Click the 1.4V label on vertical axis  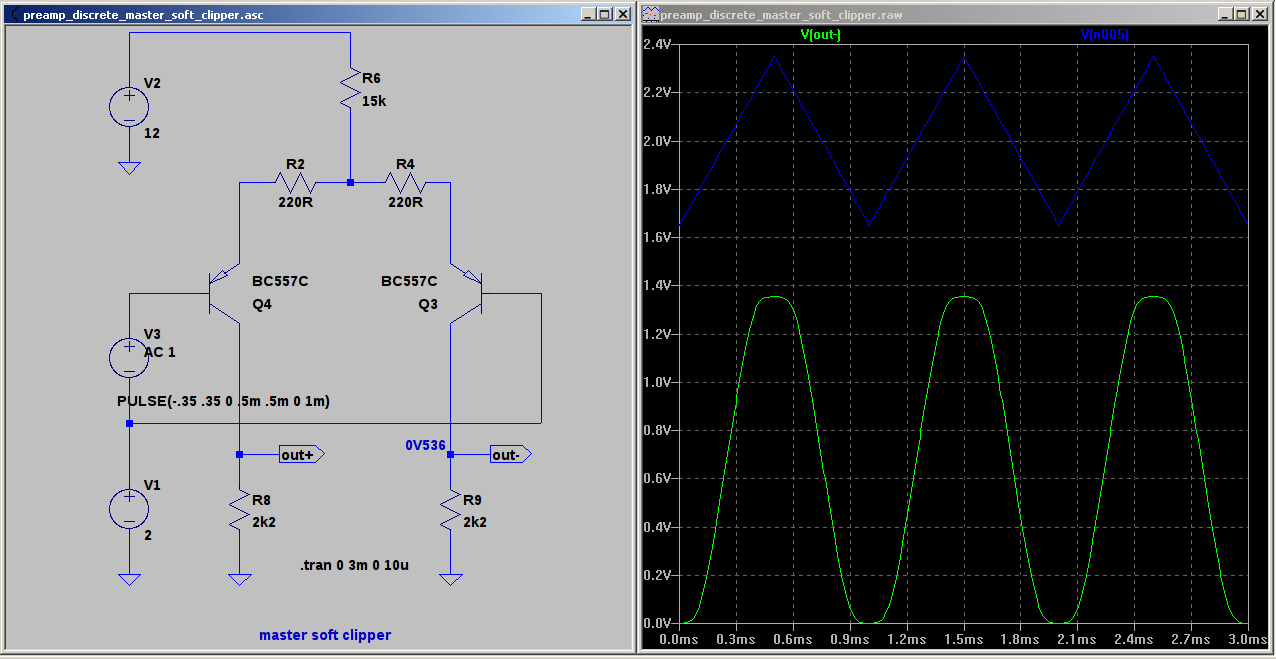[x=656, y=285]
